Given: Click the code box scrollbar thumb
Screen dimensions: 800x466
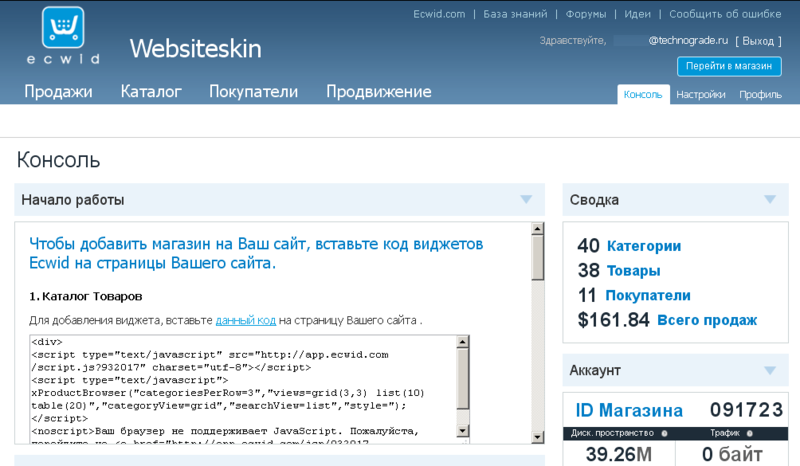Looking at the screenshot, I should (x=463, y=379).
